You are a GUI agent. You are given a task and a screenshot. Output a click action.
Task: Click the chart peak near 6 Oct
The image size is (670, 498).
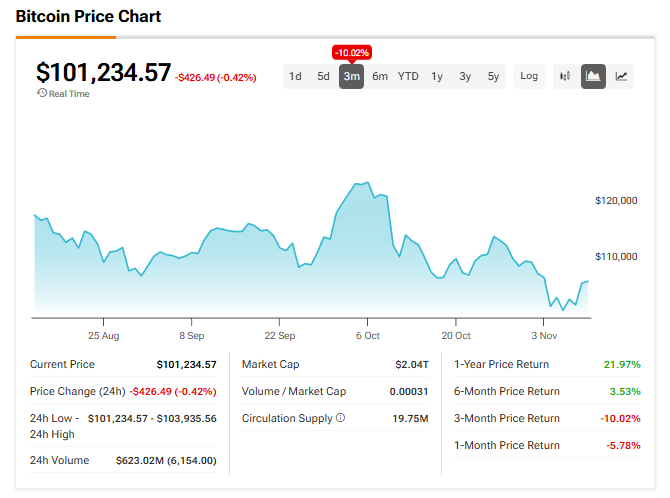coord(367,183)
